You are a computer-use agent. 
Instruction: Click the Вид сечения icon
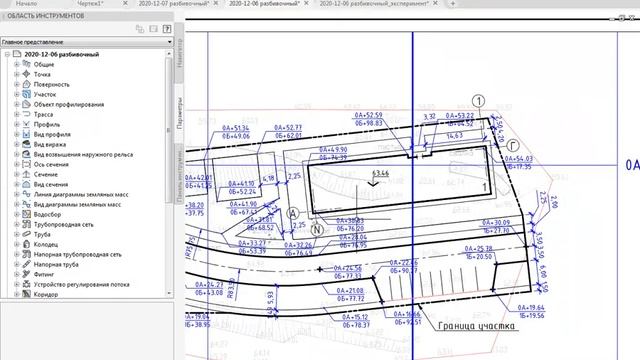coord(27,184)
